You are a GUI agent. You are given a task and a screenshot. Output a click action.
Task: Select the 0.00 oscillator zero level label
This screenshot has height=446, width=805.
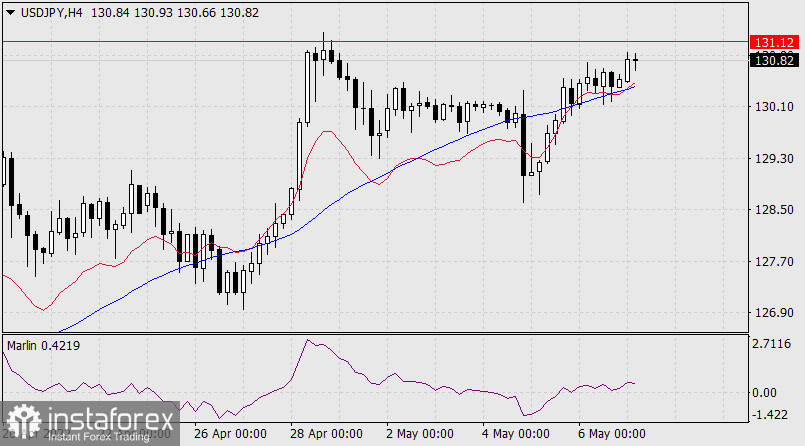(x=764, y=393)
